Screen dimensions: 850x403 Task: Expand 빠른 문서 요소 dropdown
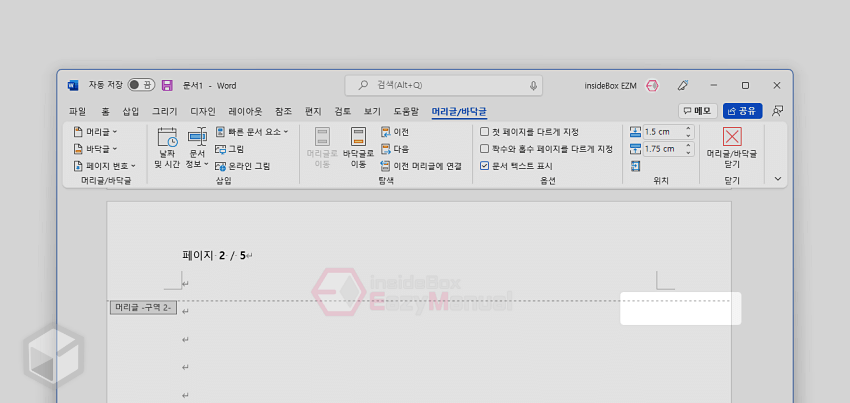(252, 131)
